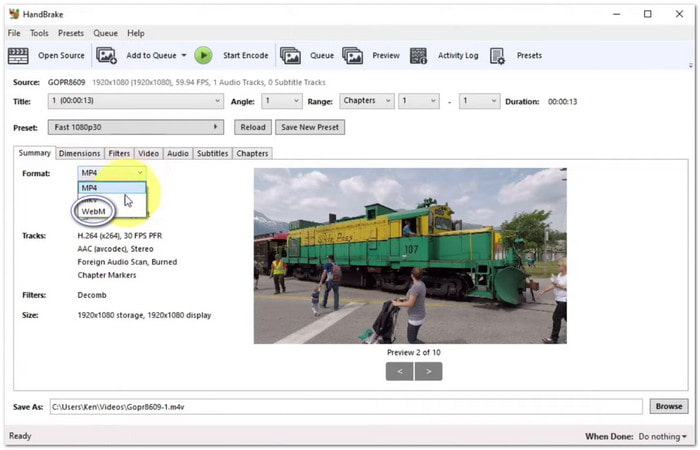
Task: Click the Add to Queue picture icon
Action: coord(106,56)
